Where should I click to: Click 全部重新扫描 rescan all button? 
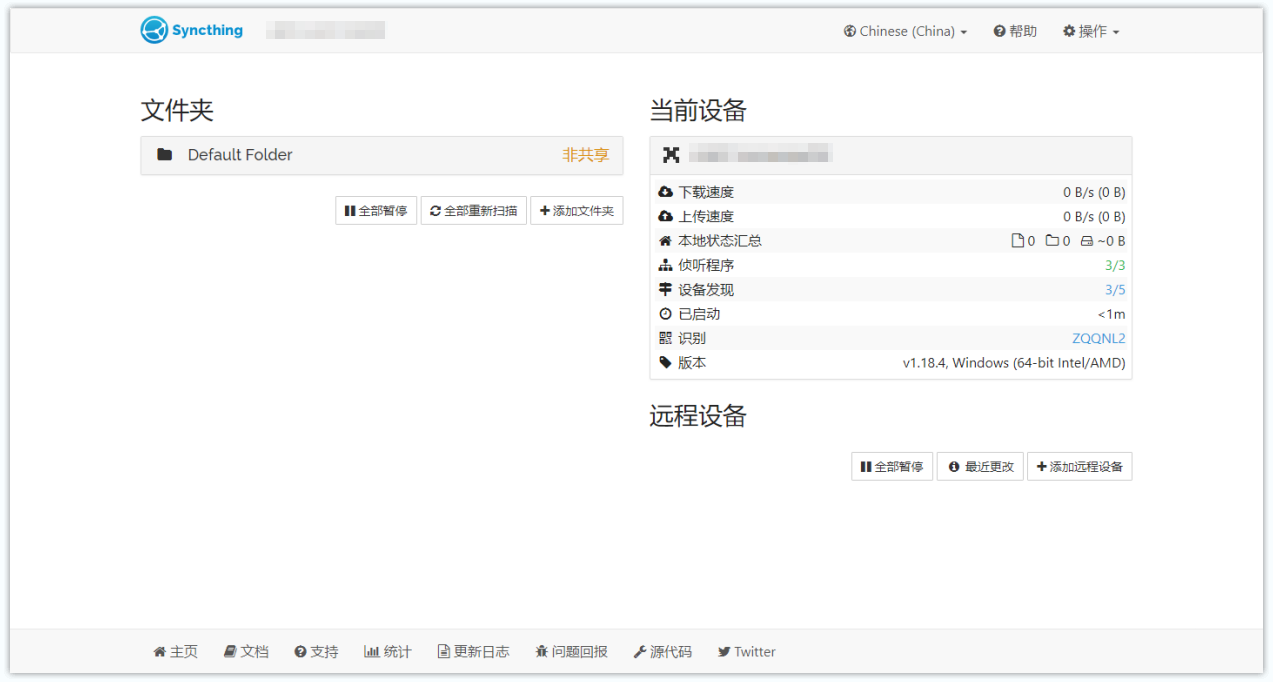point(473,211)
